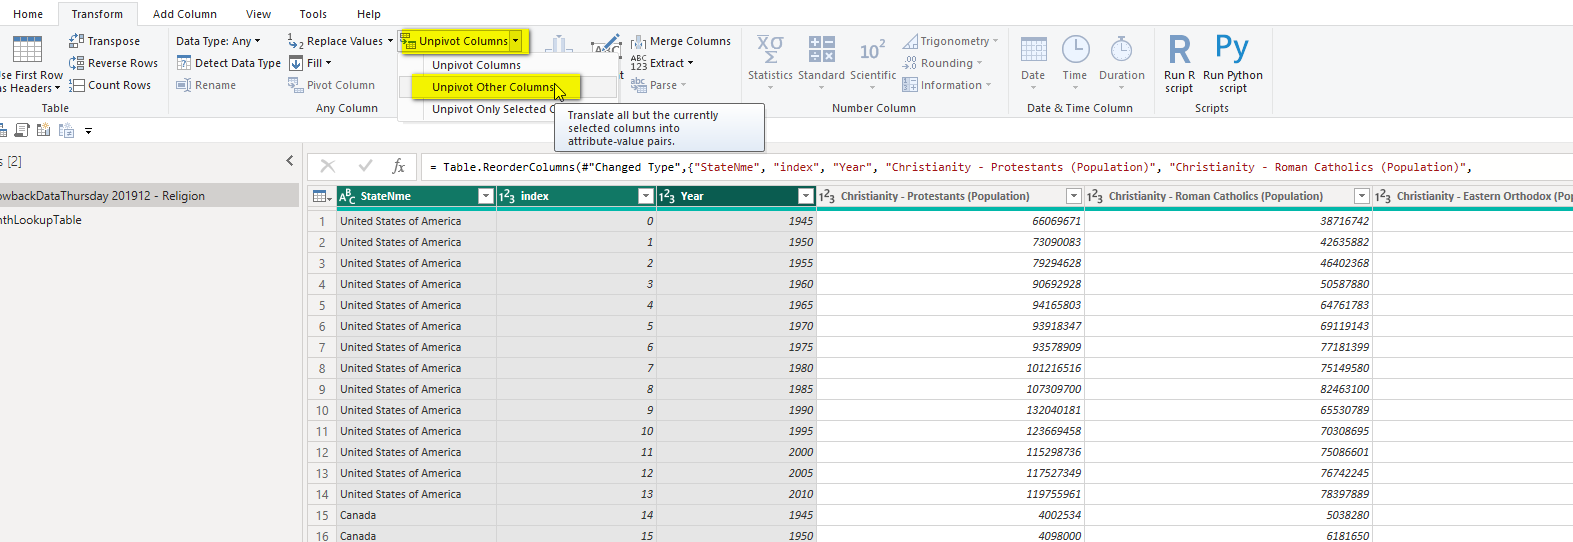
Task: Click the Rounding icon
Action: (x=910, y=63)
